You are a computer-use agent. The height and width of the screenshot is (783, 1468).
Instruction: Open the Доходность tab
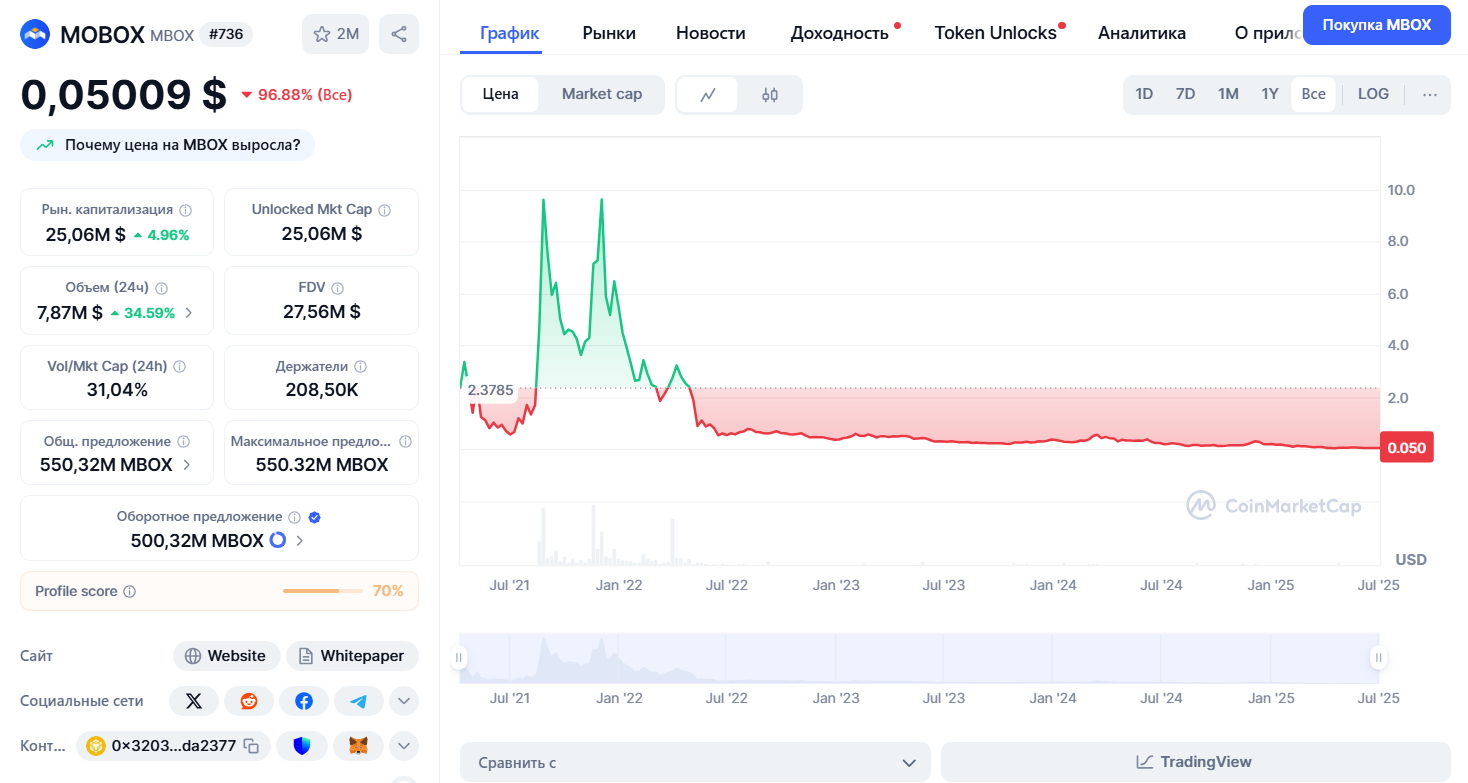click(x=840, y=33)
